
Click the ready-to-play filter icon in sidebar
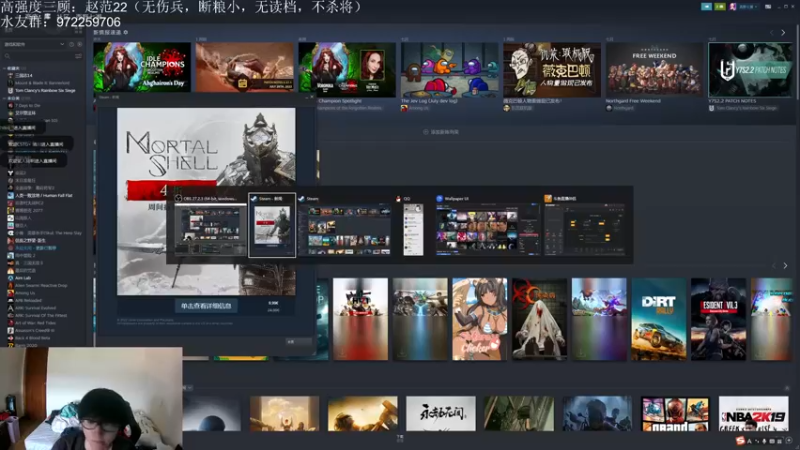coord(80,44)
